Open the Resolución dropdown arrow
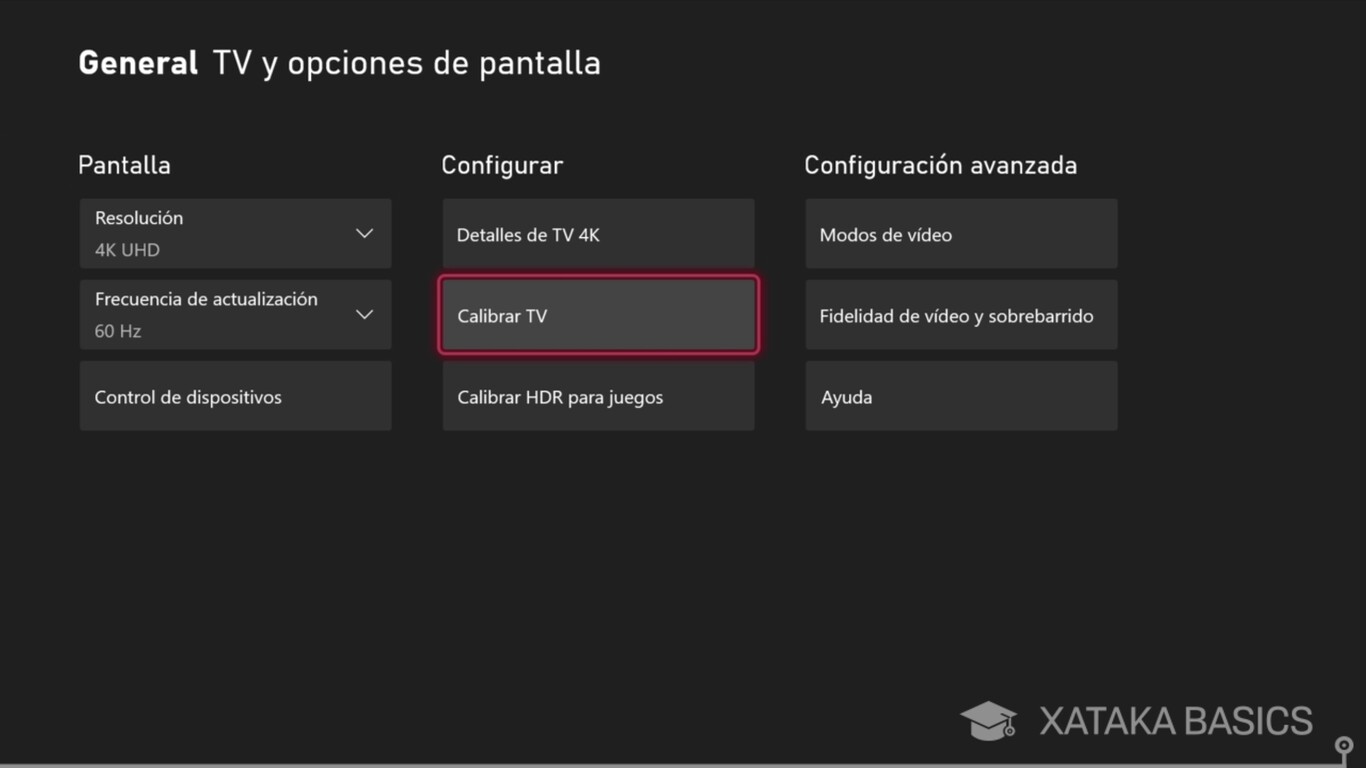1366x768 pixels. (364, 230)
